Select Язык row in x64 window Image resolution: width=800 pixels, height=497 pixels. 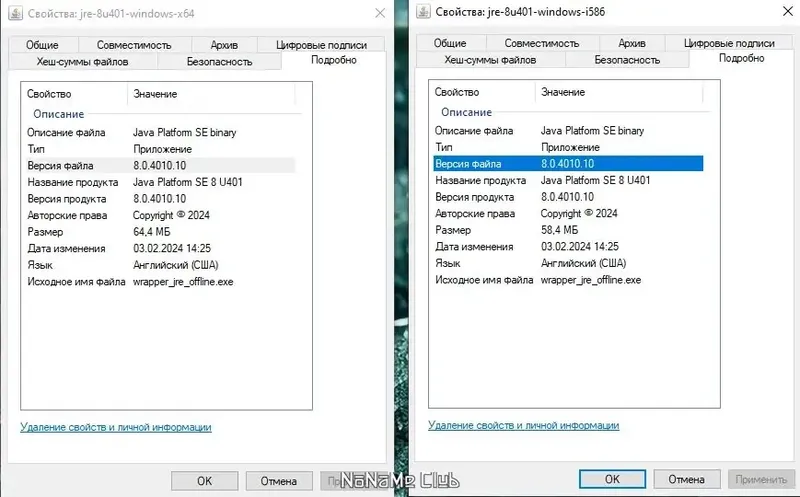160,265
